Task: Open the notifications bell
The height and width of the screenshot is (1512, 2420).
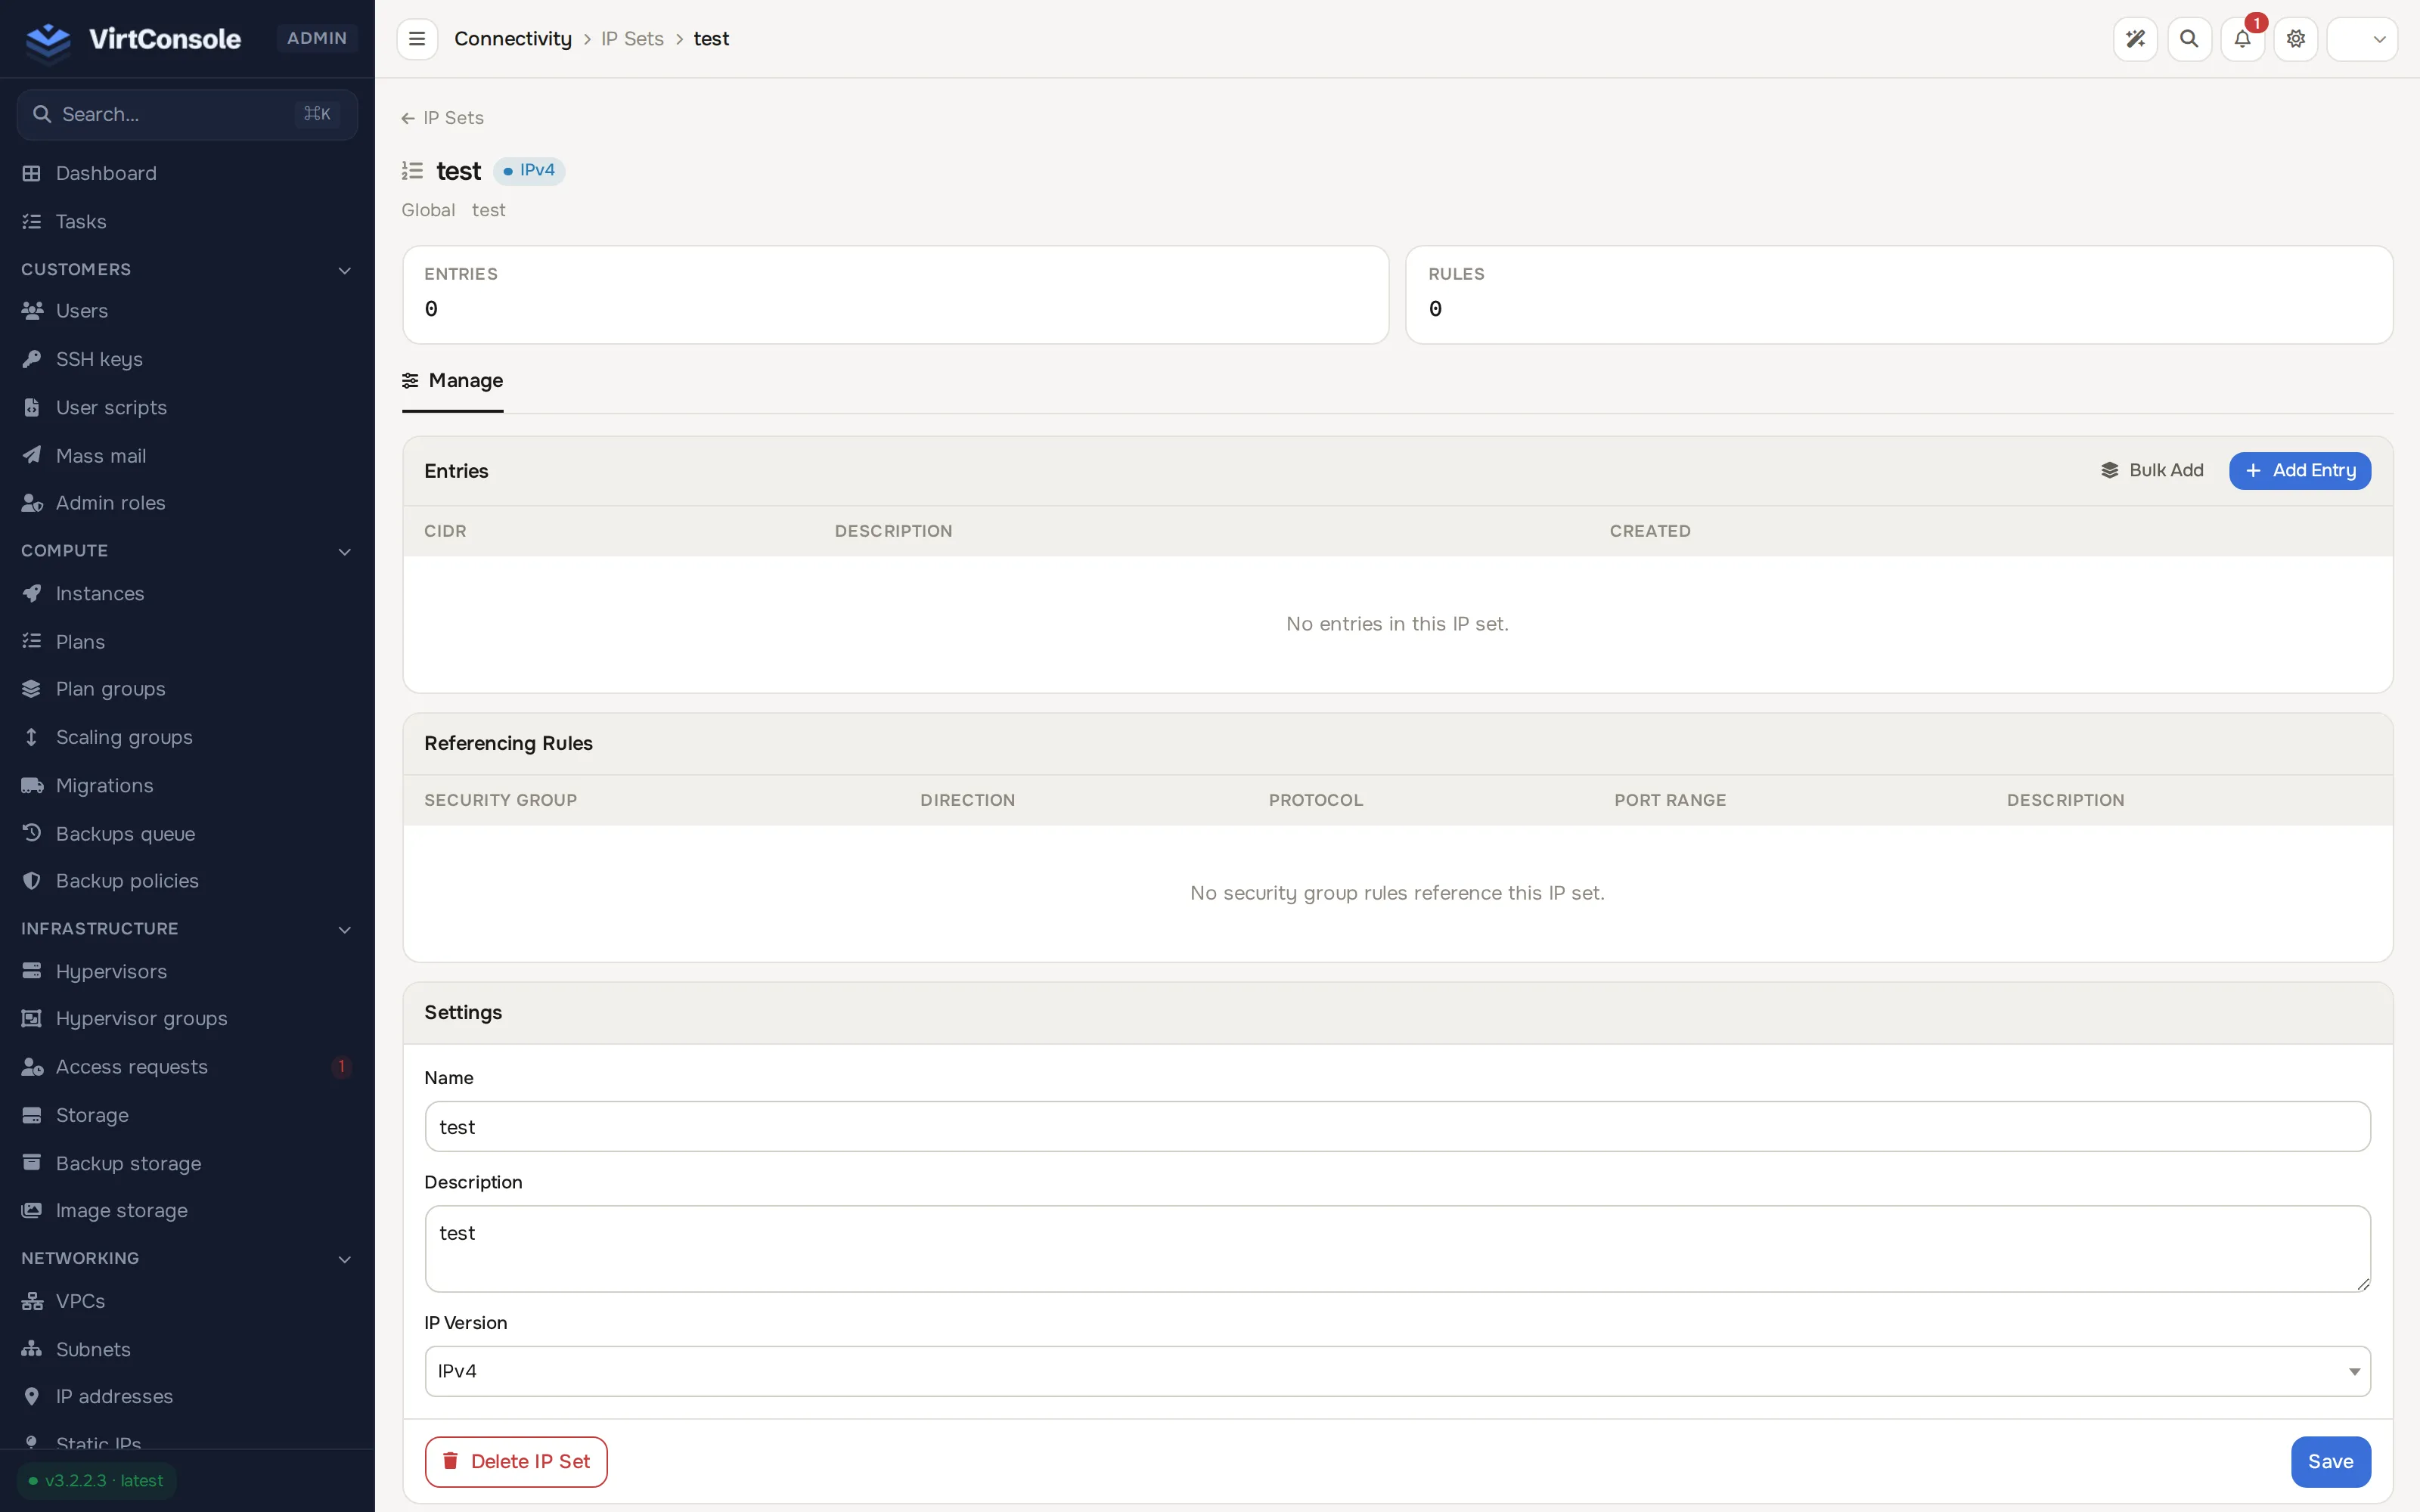Action: pyautogui.click(x=2242, y=39)
